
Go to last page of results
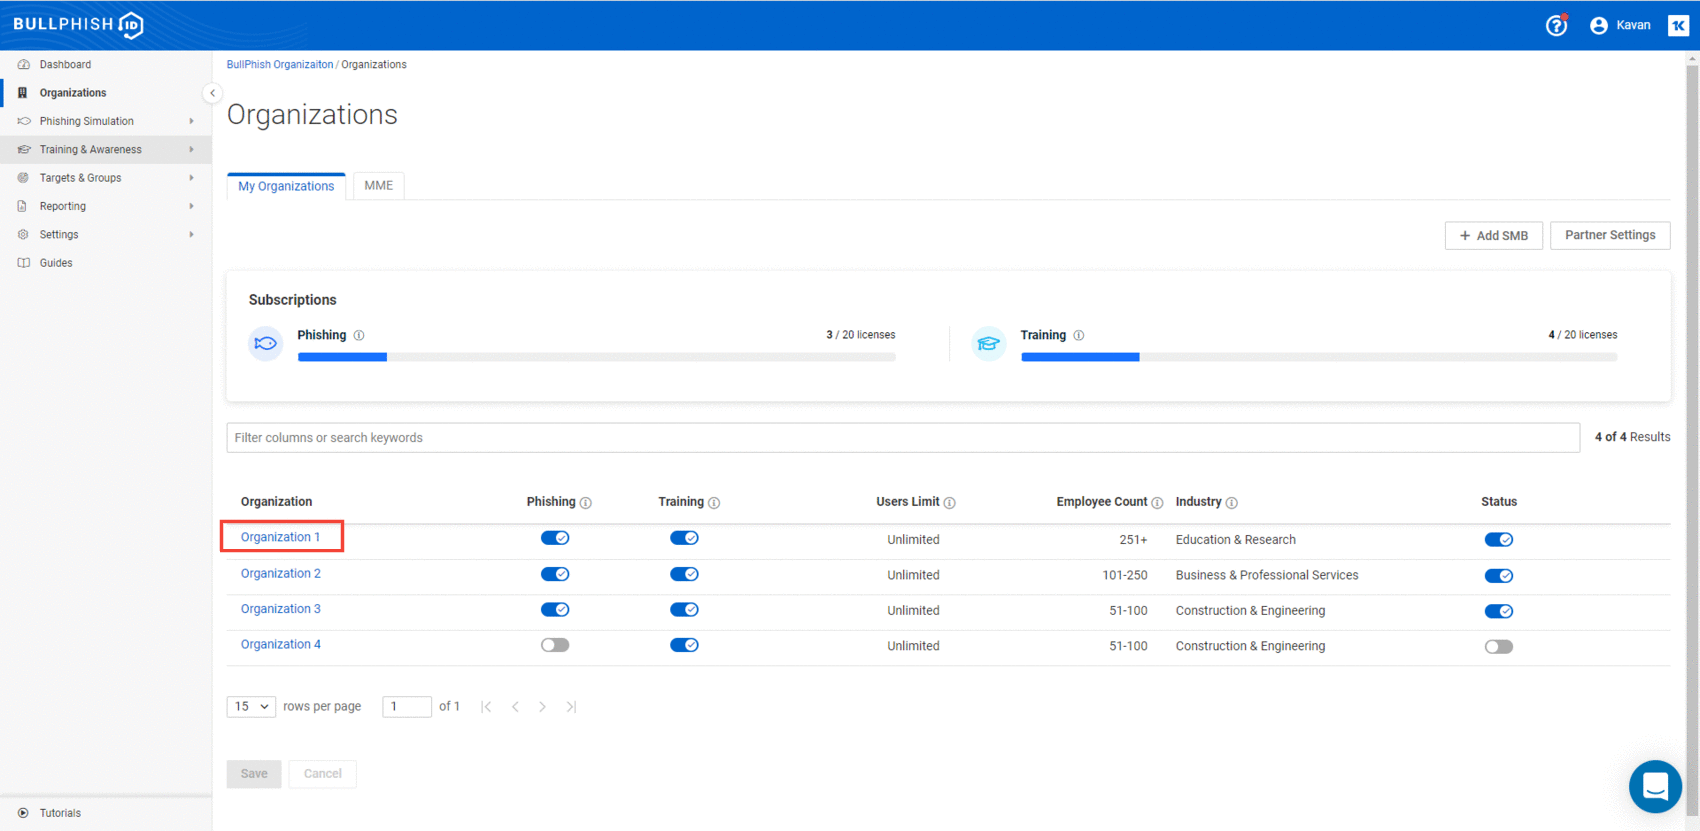tap(571, 707)
